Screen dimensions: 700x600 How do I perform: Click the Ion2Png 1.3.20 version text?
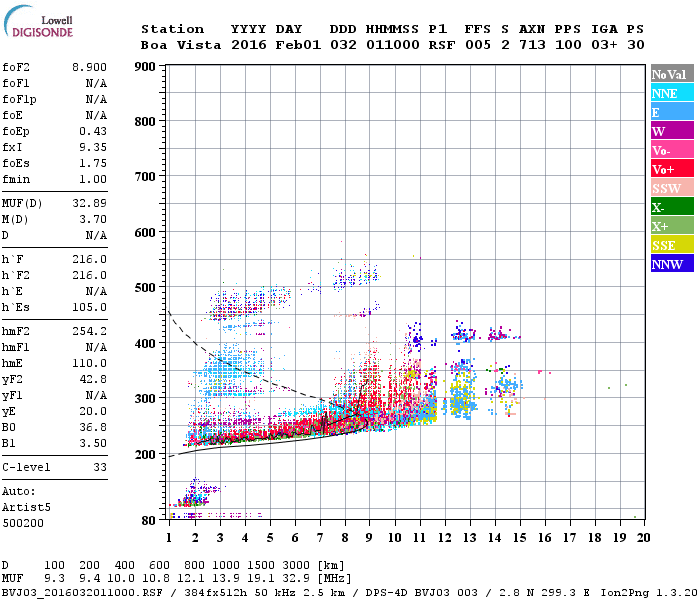pos(649,593)
